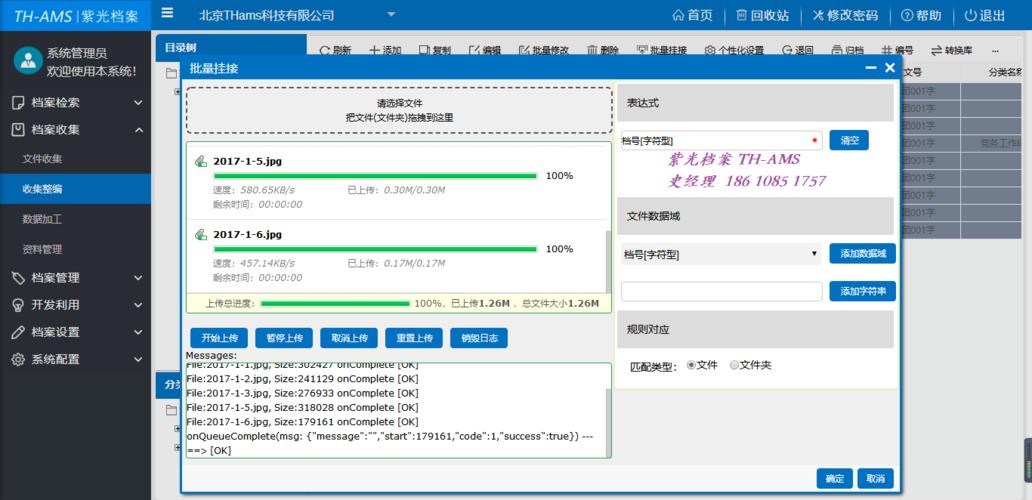Open 个性化设置 personalization settings
This screenshot has height=500, width=1032.
pos(734,51)
